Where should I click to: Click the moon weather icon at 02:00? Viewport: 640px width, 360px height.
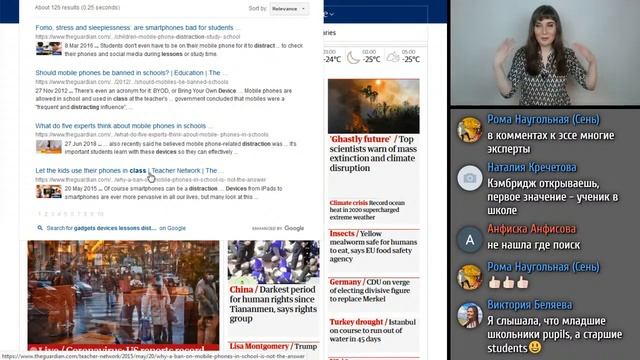pos(353,58)
